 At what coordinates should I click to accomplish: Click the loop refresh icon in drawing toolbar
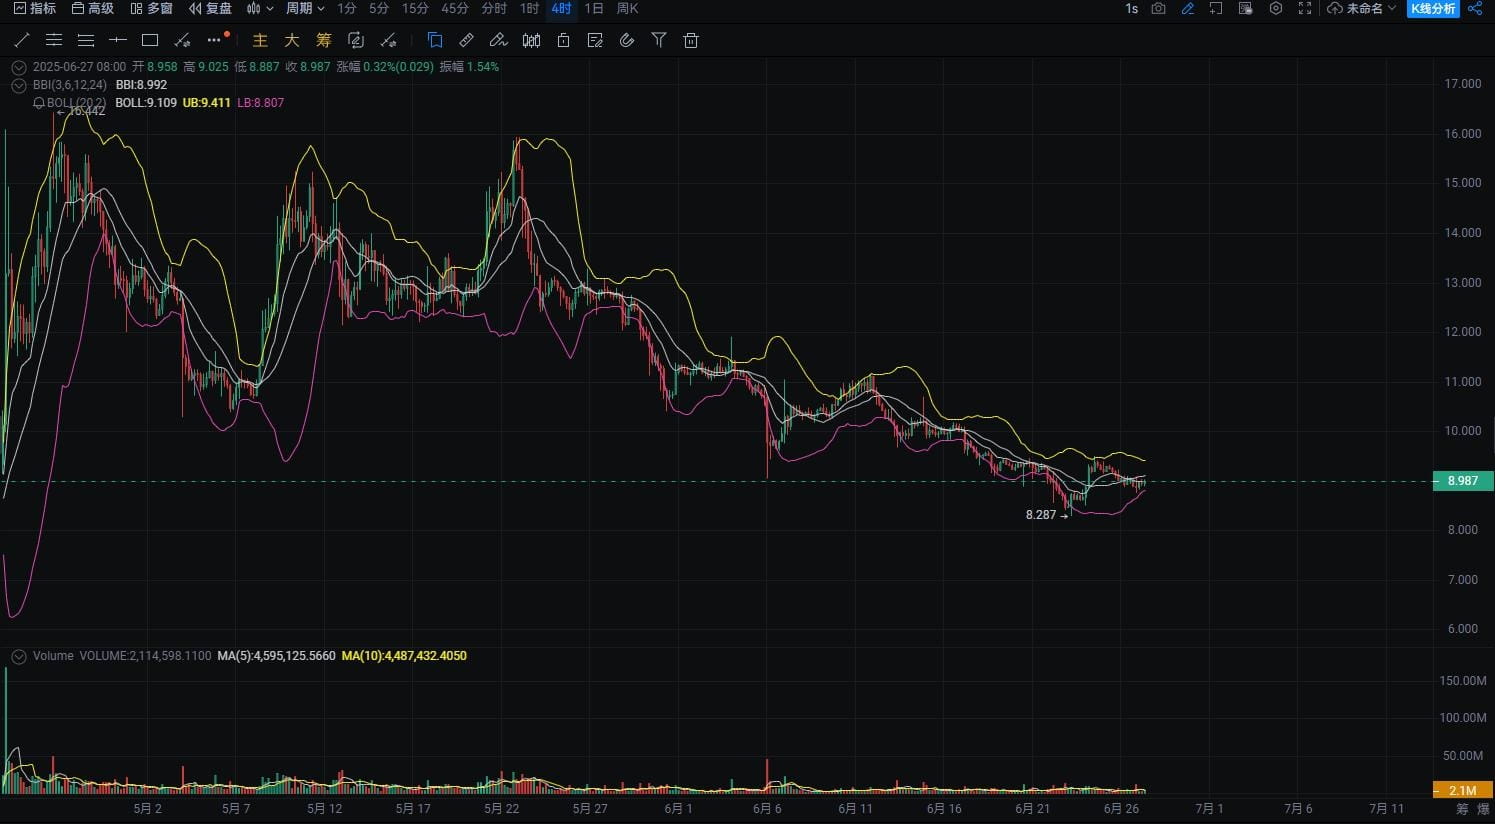pos(356,40)
